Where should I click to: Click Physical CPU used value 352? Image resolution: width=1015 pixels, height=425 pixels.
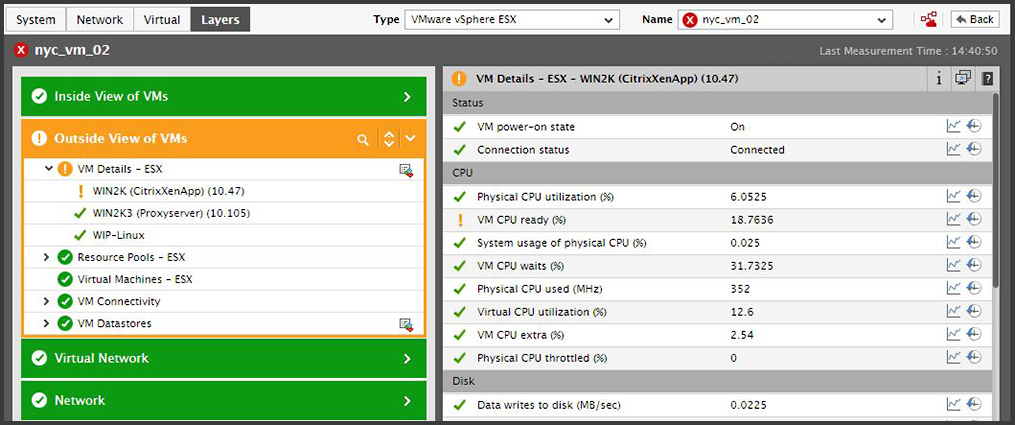tap(740, 289)
